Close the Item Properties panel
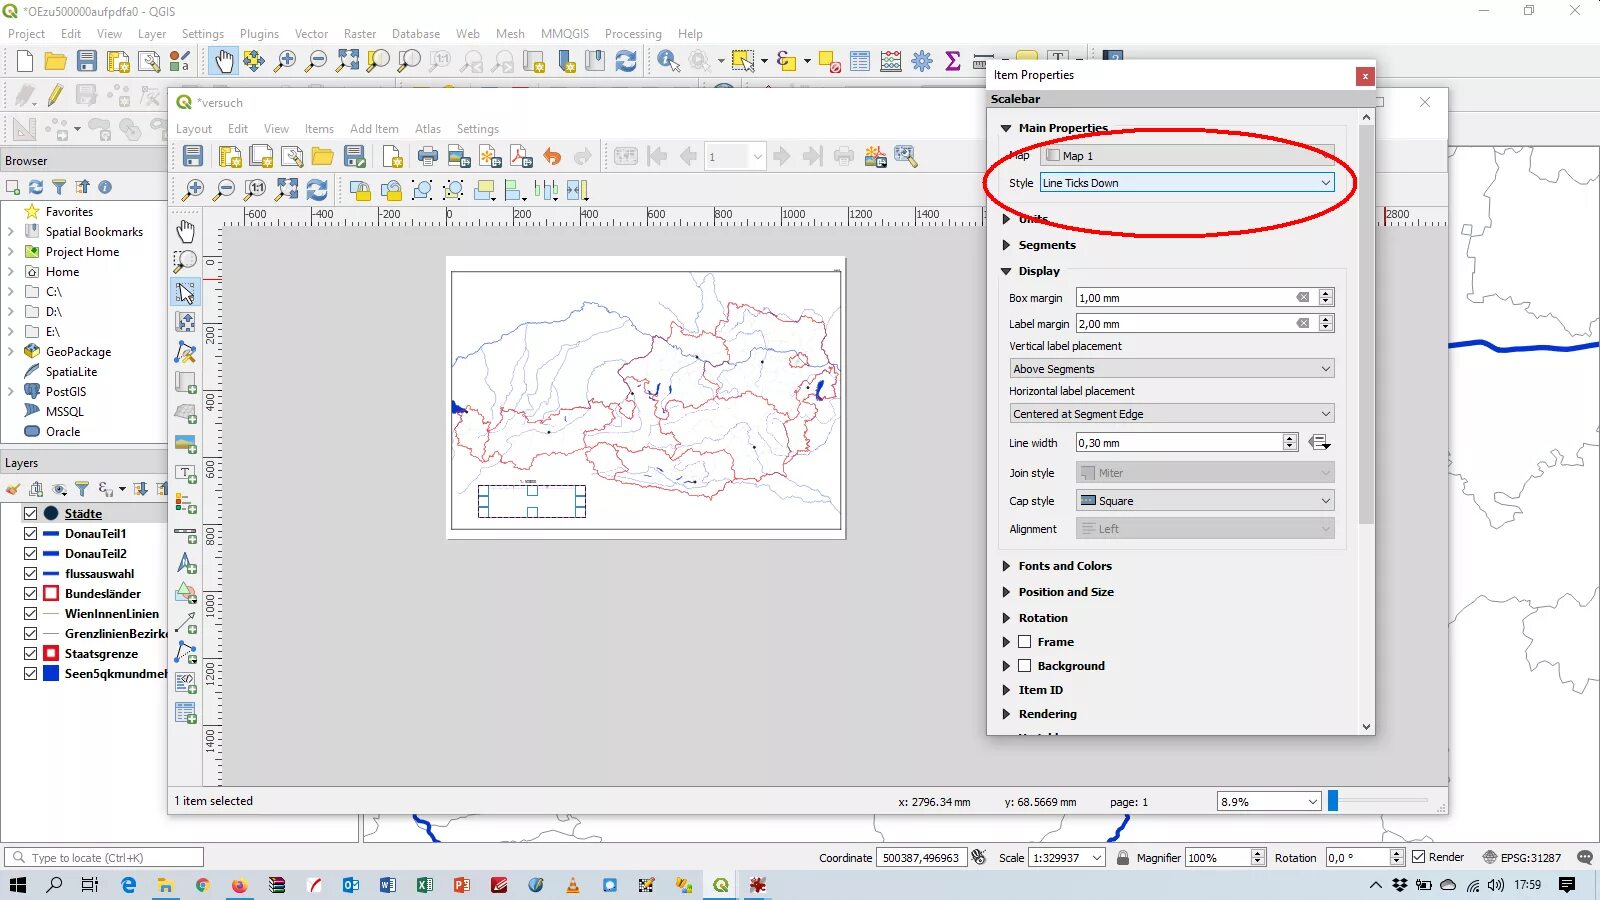1600x900 pixels. [1364, 76]
